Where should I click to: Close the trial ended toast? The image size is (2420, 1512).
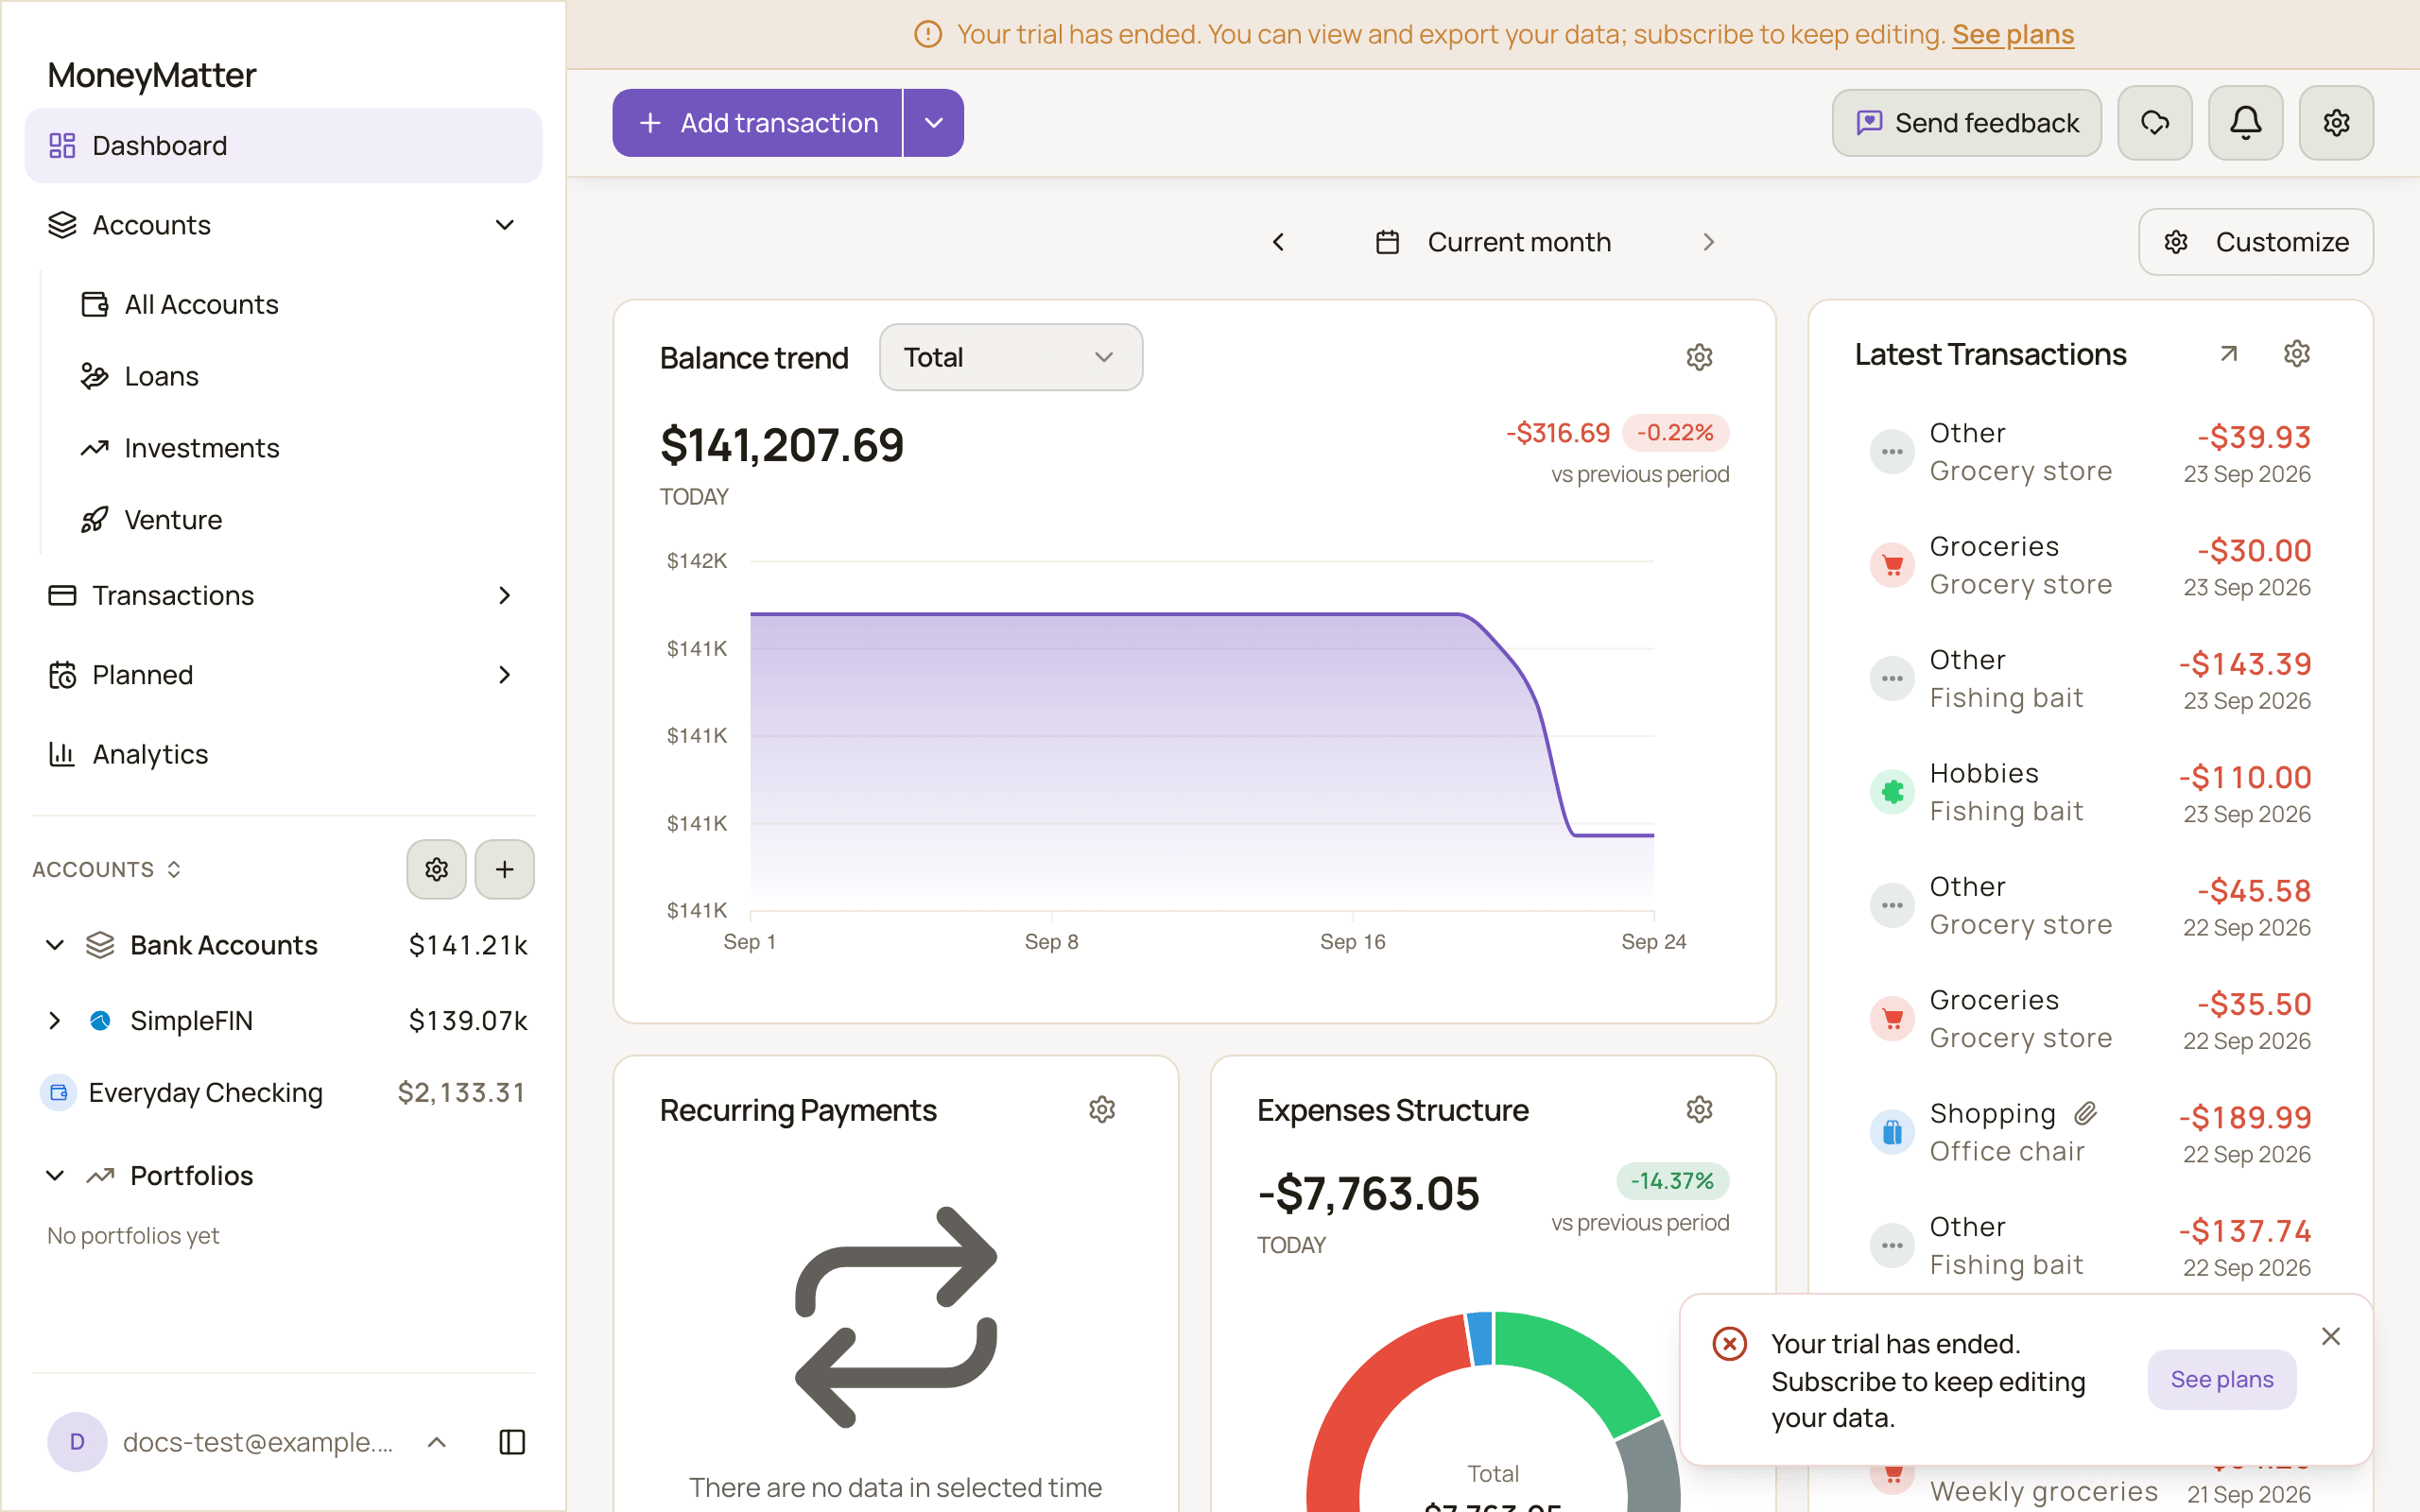click(x=2331, y=1336)
